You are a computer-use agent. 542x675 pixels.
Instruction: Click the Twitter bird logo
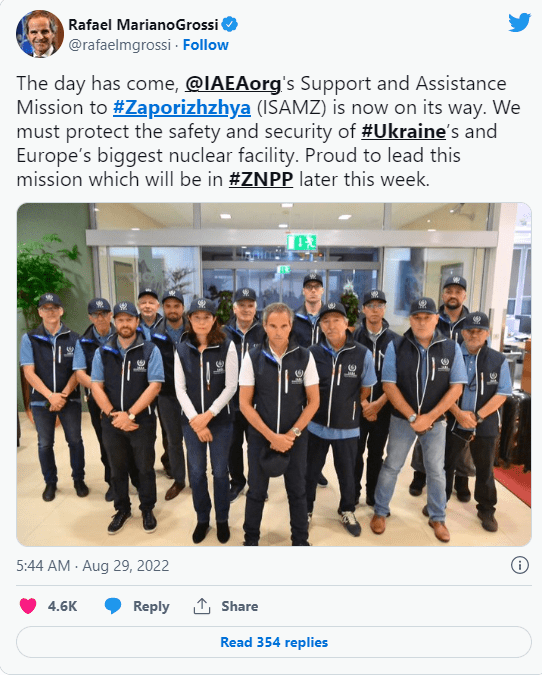pos(519,22)
